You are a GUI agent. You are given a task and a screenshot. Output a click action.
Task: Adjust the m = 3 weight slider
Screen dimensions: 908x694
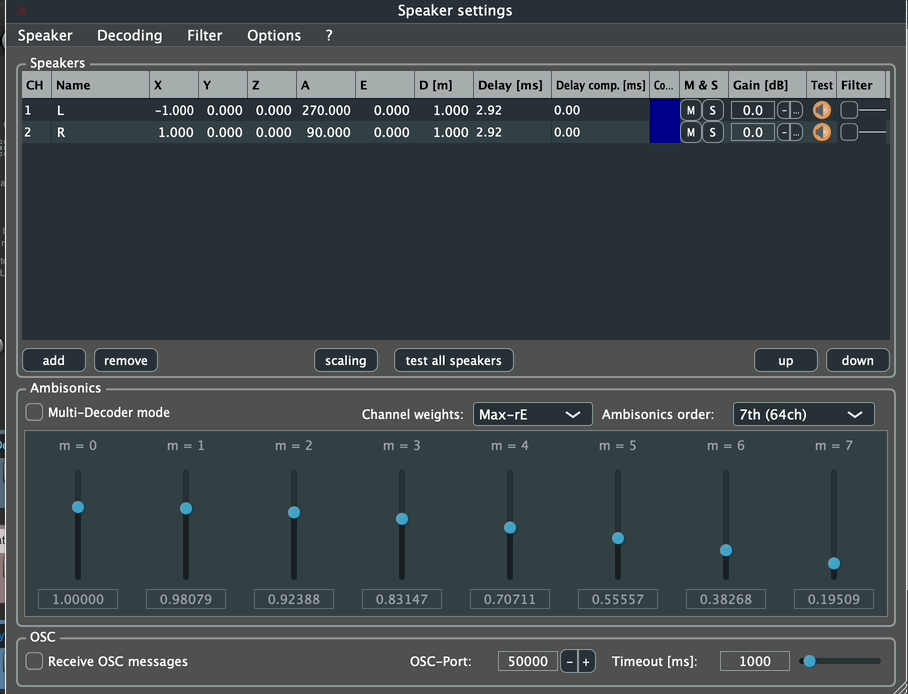coord(402,519)
